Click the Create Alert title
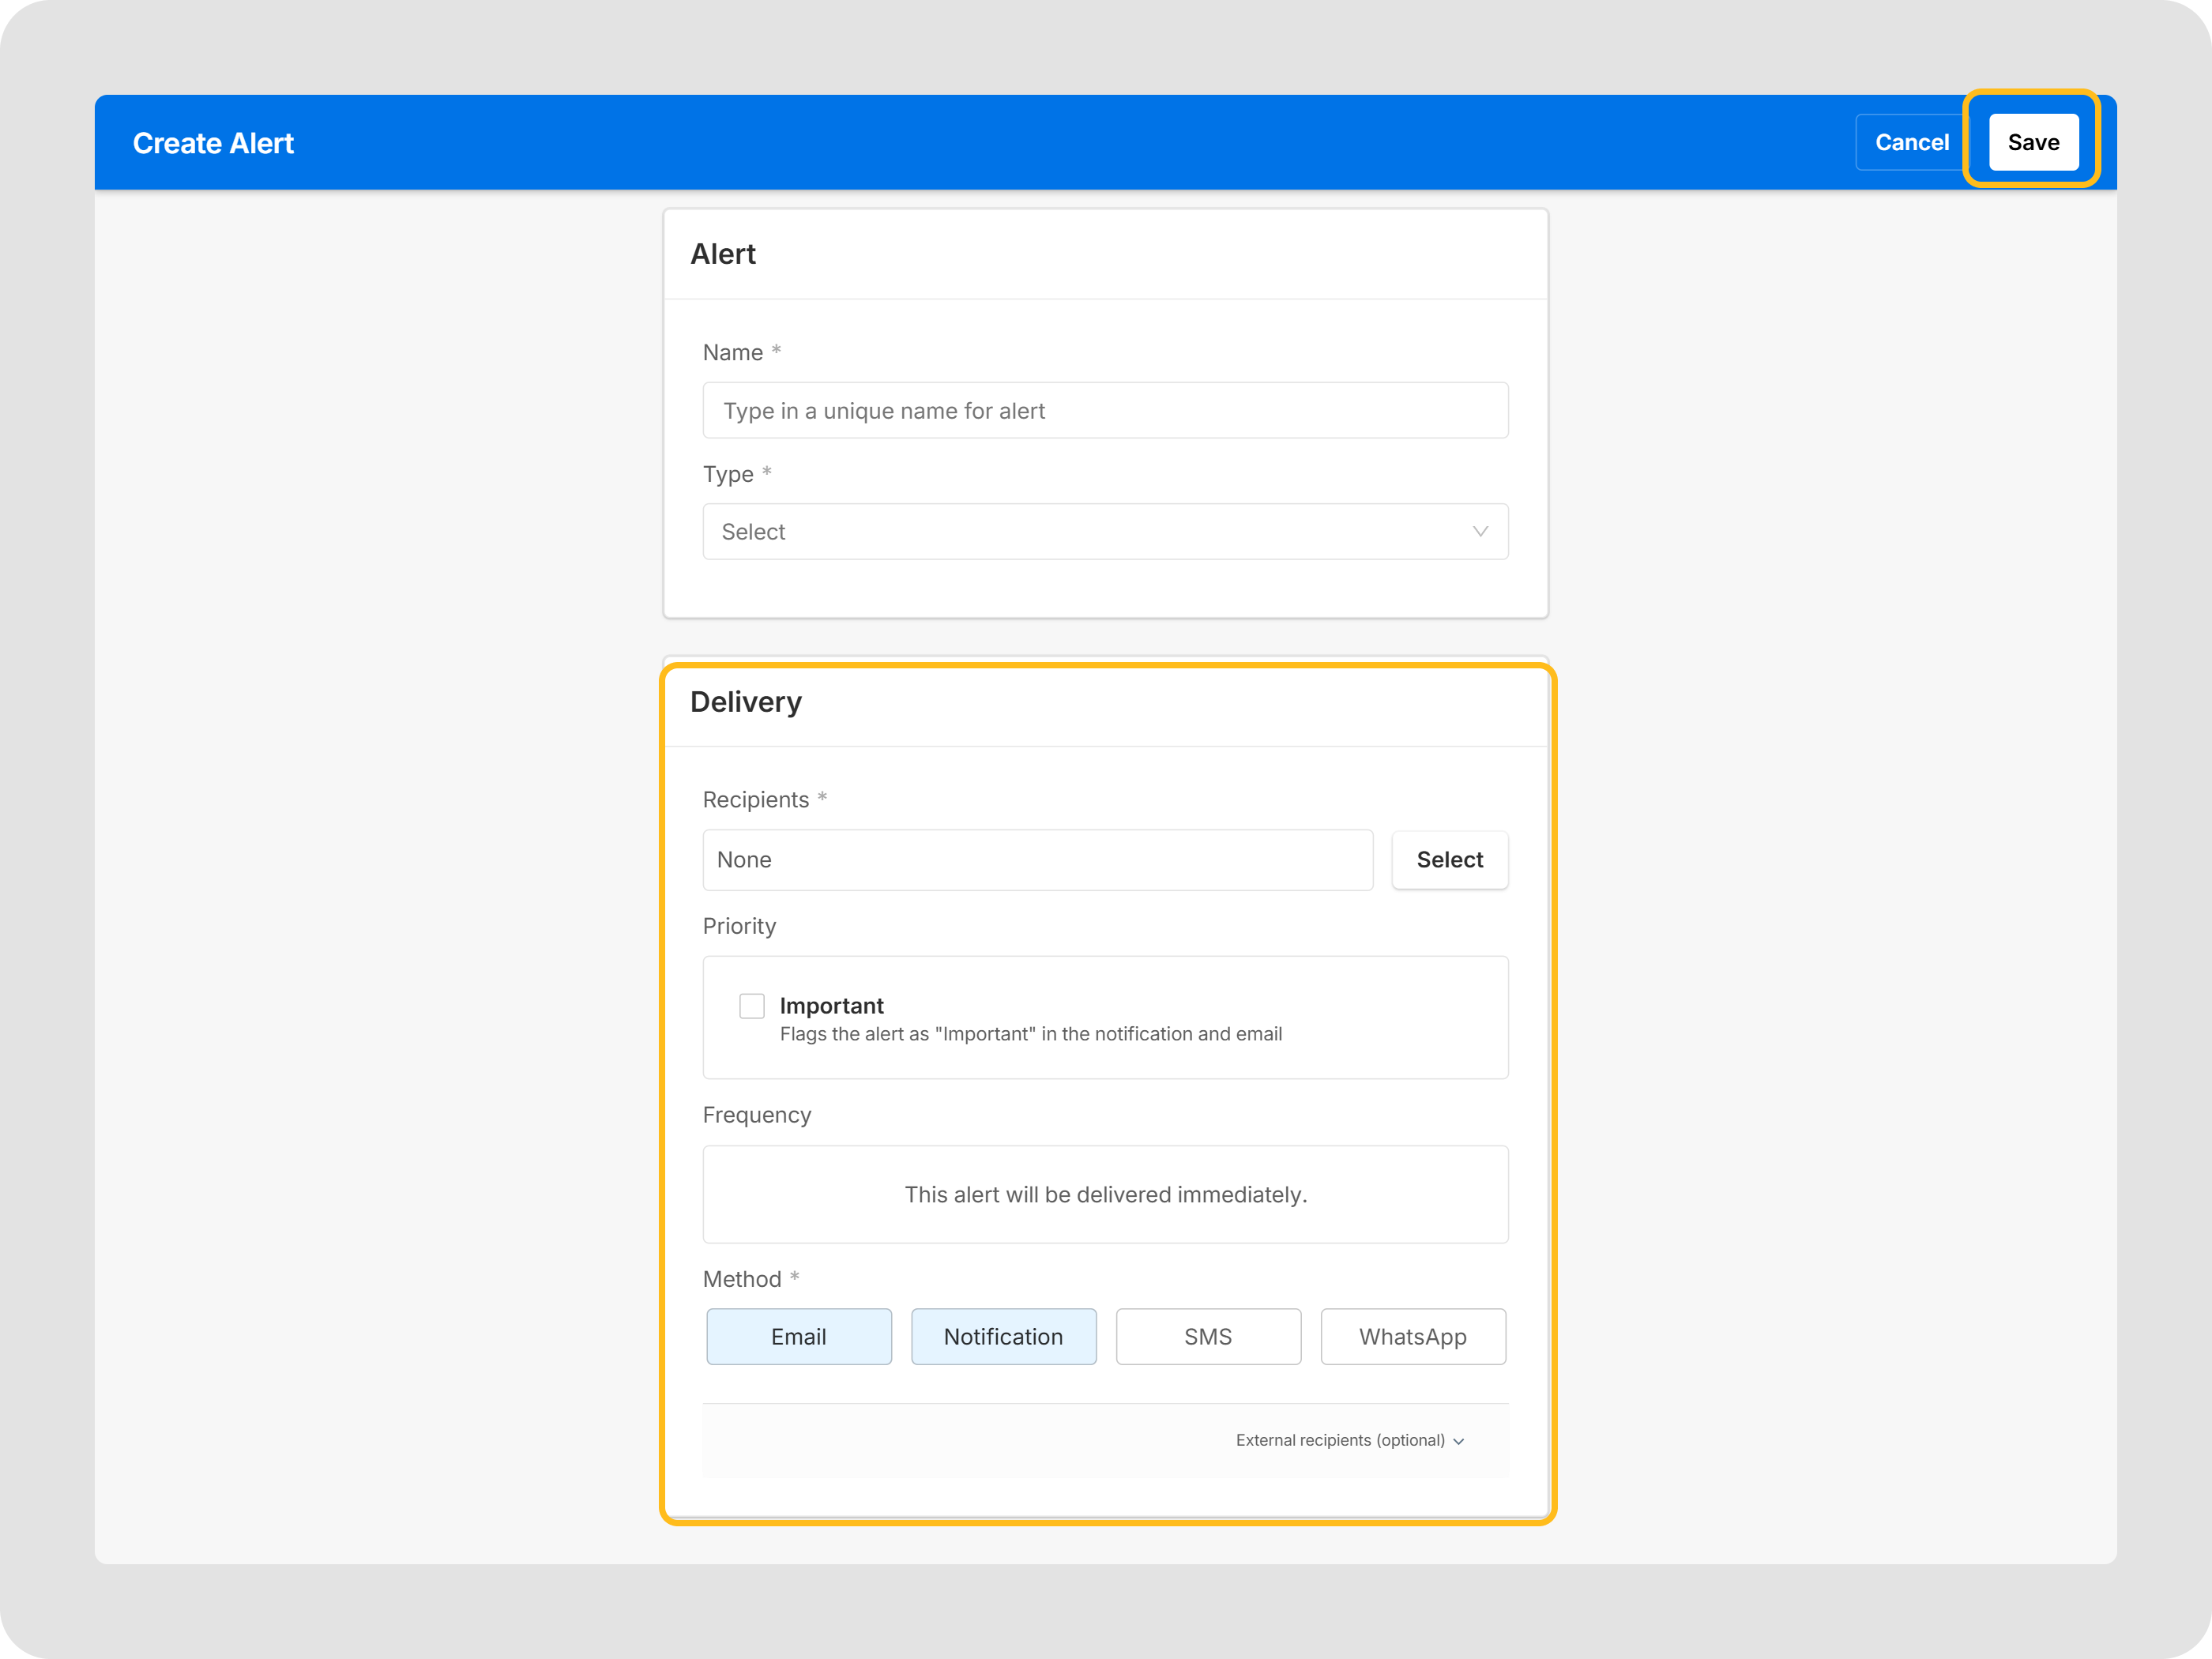The width and height of the screenshot is (2212, 1659). click(x=213, y=143)
